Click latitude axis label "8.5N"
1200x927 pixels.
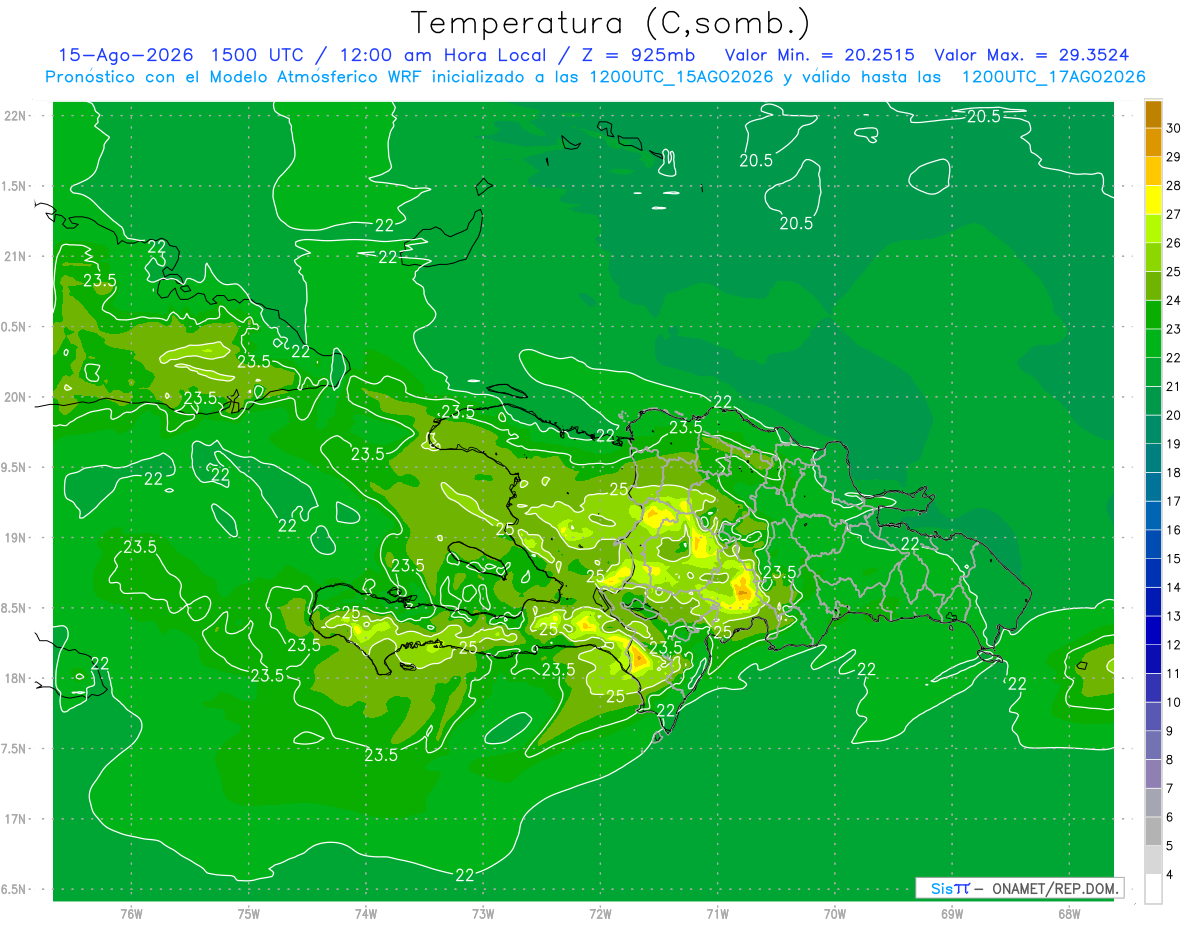(15, 608)
